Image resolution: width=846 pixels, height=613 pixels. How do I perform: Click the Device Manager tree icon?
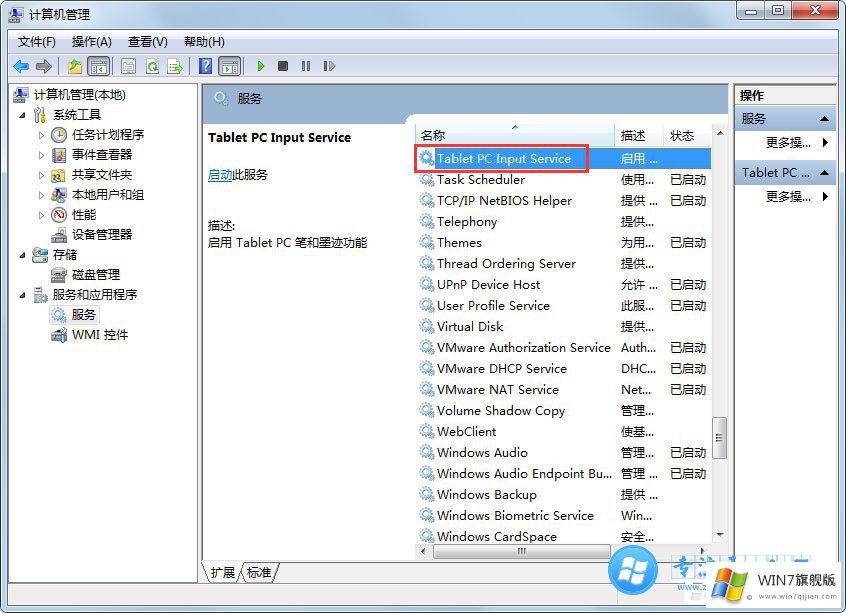click(59, 235)
